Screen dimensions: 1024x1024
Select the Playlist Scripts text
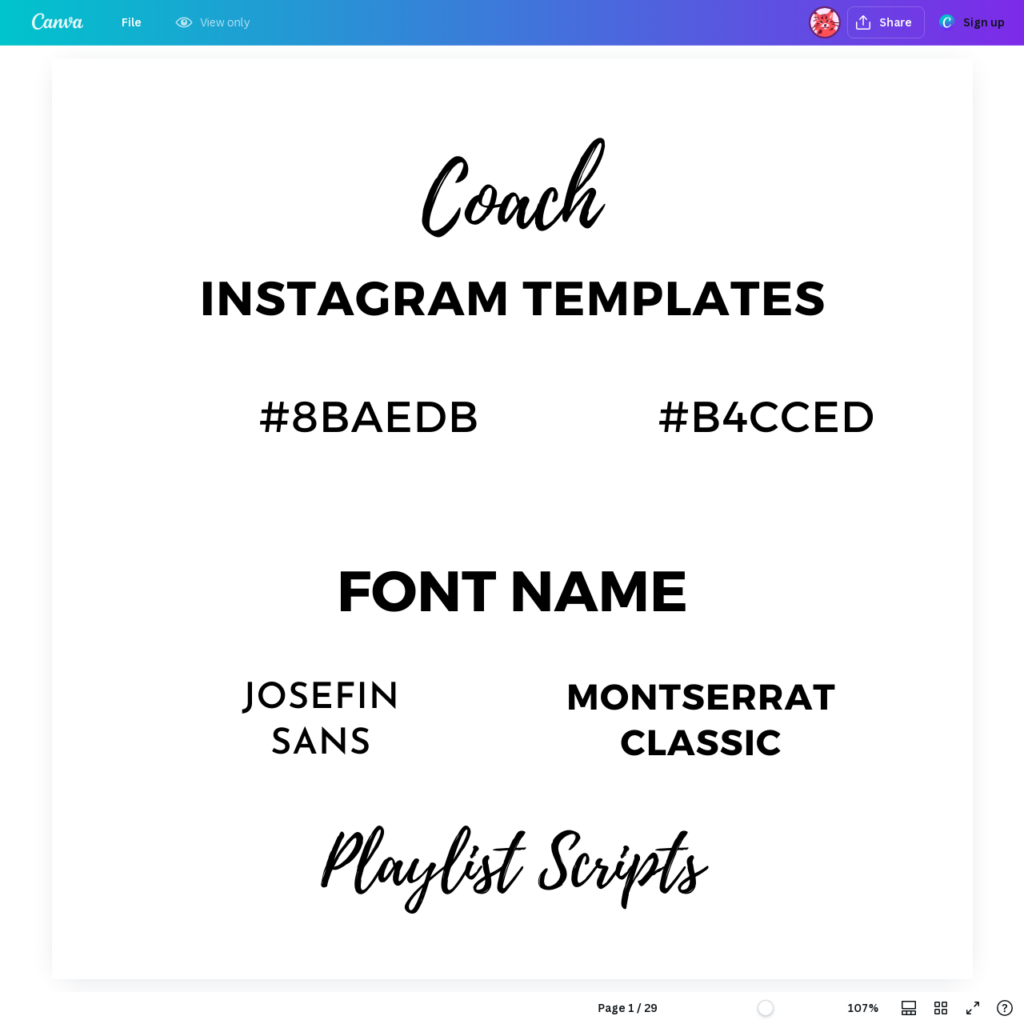click(514, 869)
